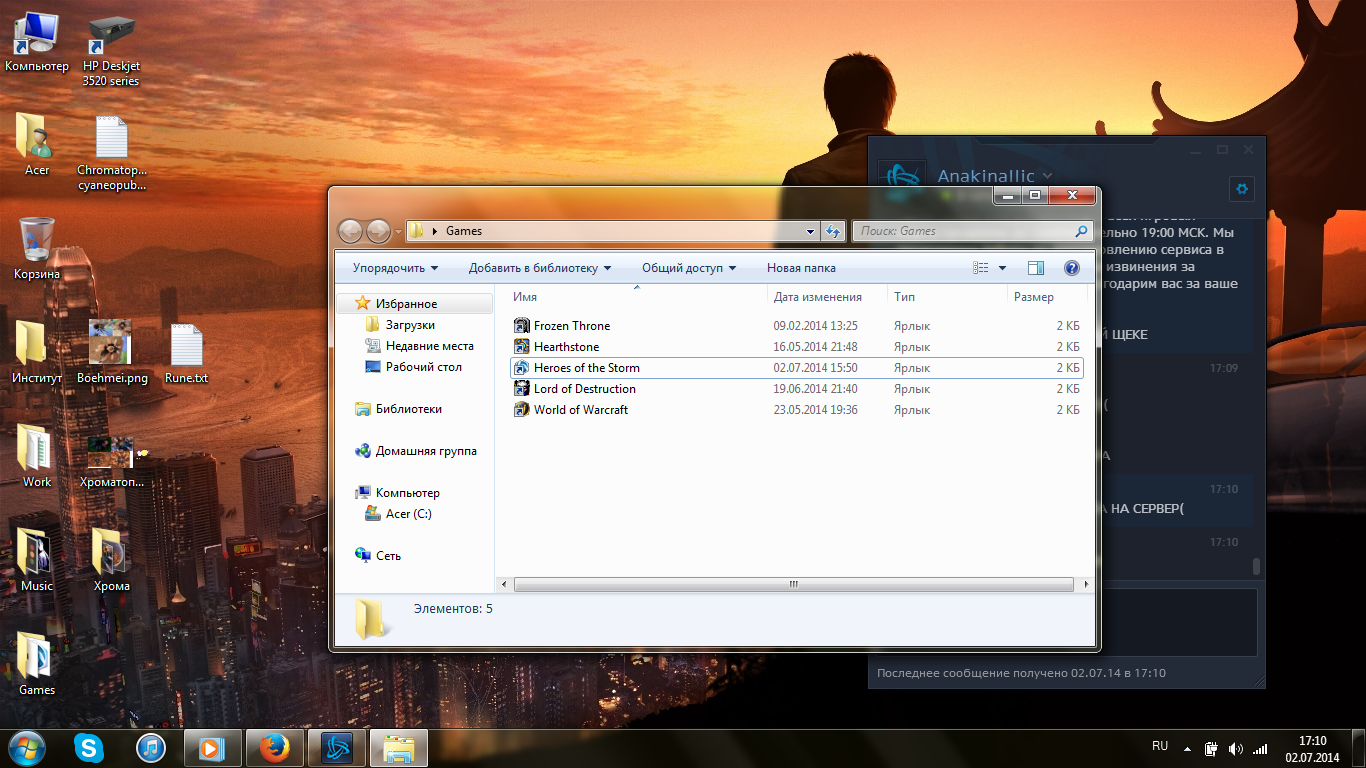
Task: Open the help question mark icon
Action: 1072,268
